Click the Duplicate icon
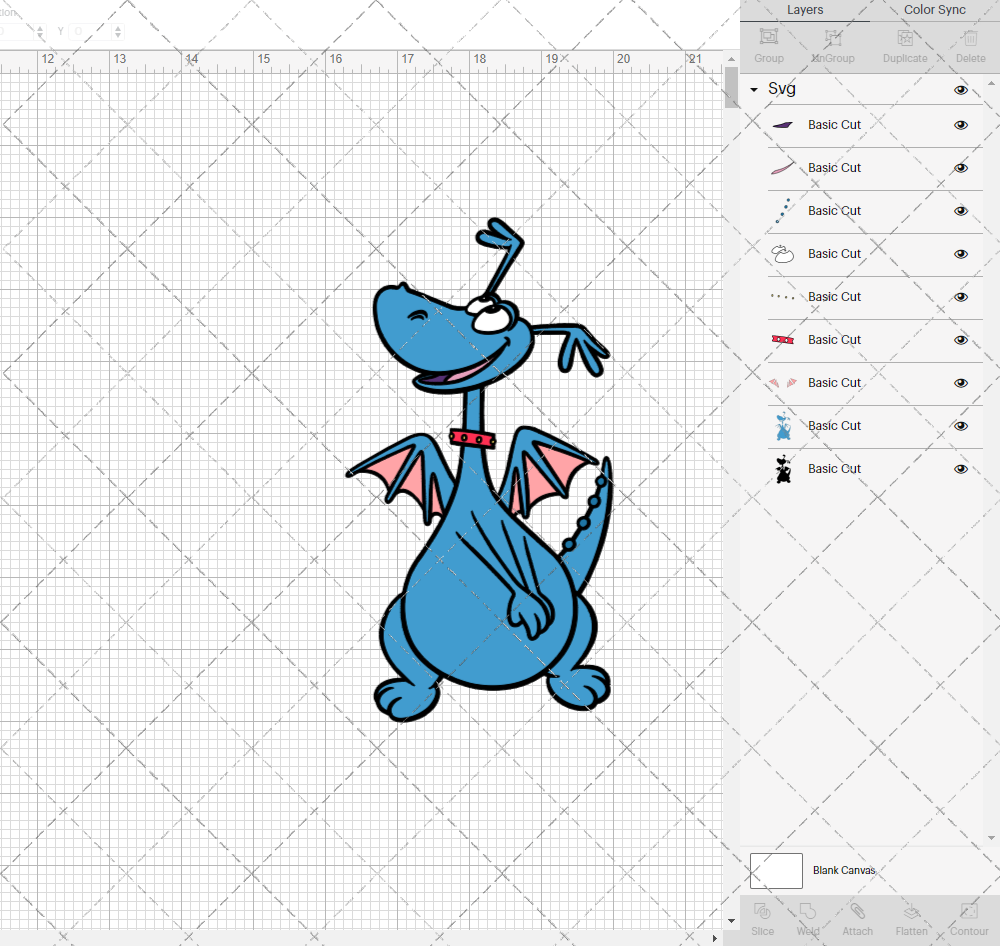The image size is (1000, 946). click(905, 37)
